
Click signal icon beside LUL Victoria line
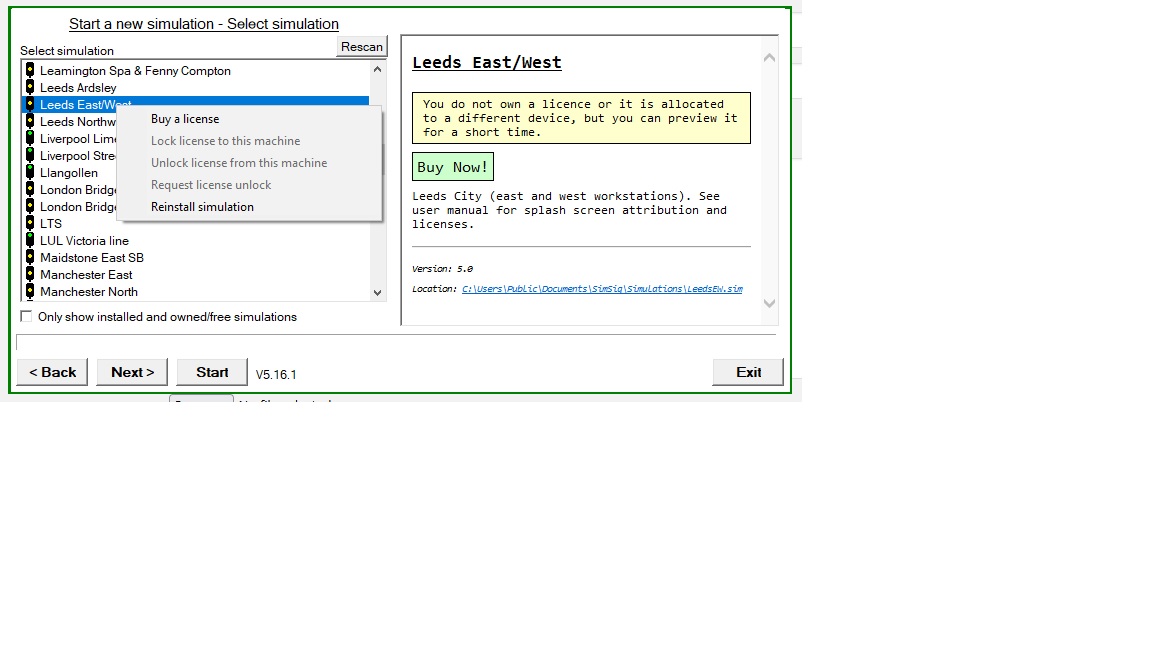coord(29,240)
